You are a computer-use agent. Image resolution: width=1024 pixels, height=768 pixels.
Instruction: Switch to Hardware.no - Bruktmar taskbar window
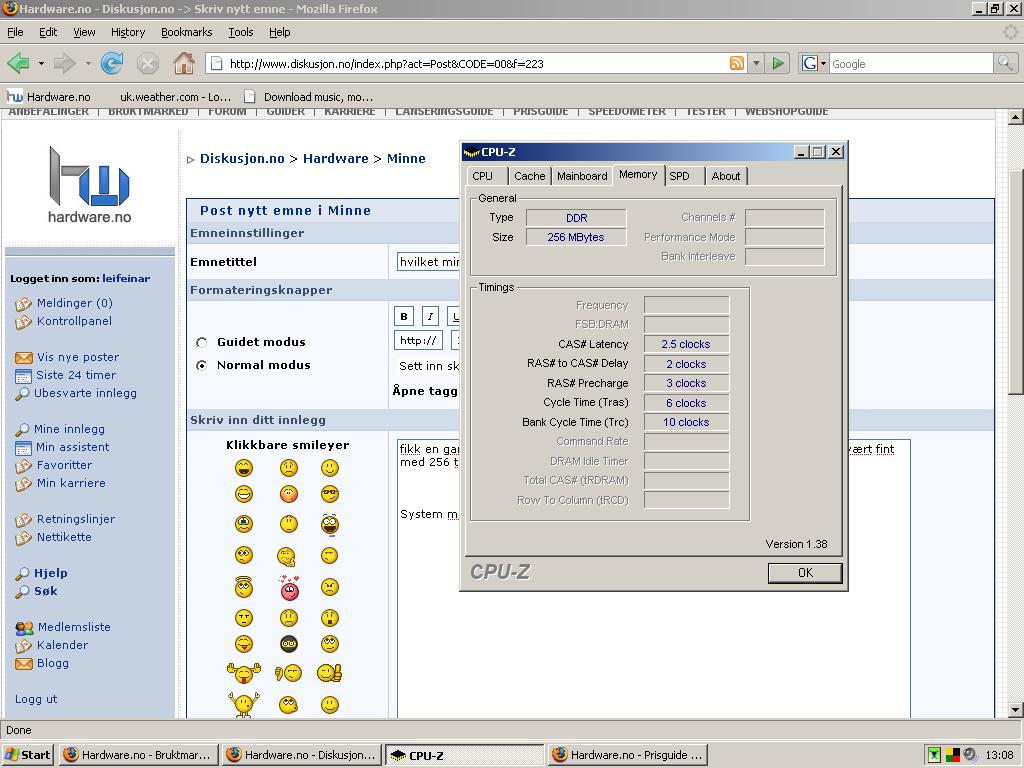coord(138,755)
